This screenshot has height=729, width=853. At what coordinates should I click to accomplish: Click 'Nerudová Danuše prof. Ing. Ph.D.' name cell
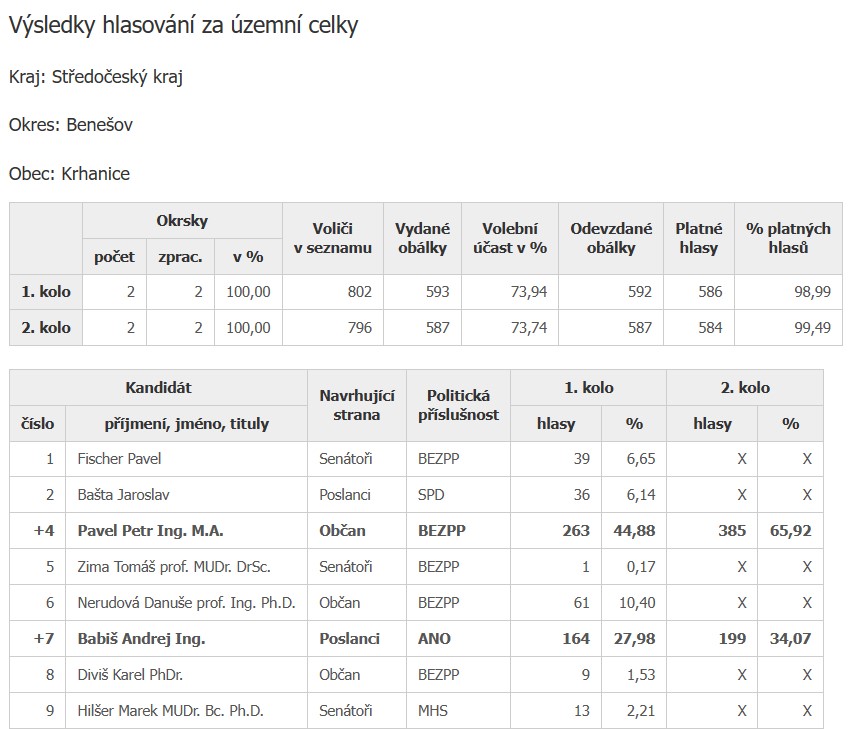187,603
